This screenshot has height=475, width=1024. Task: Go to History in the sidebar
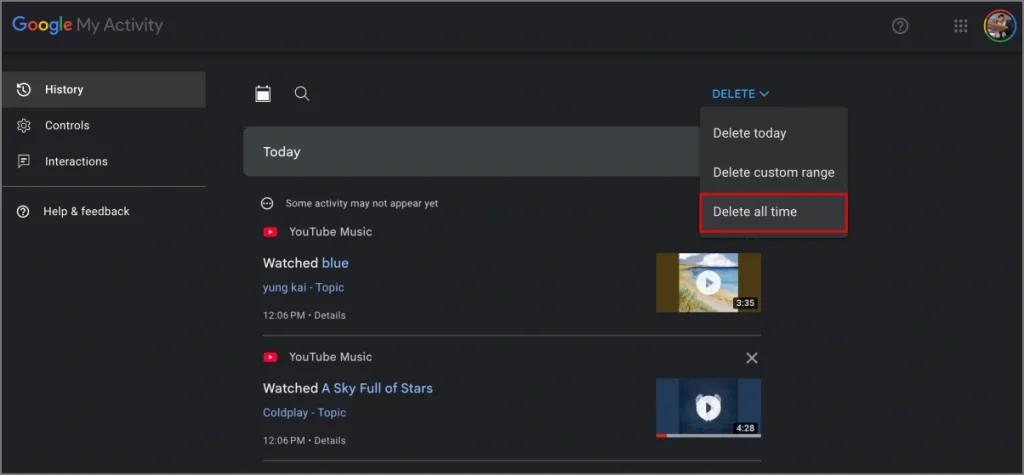pyautogui.click(x=104, y=90)
